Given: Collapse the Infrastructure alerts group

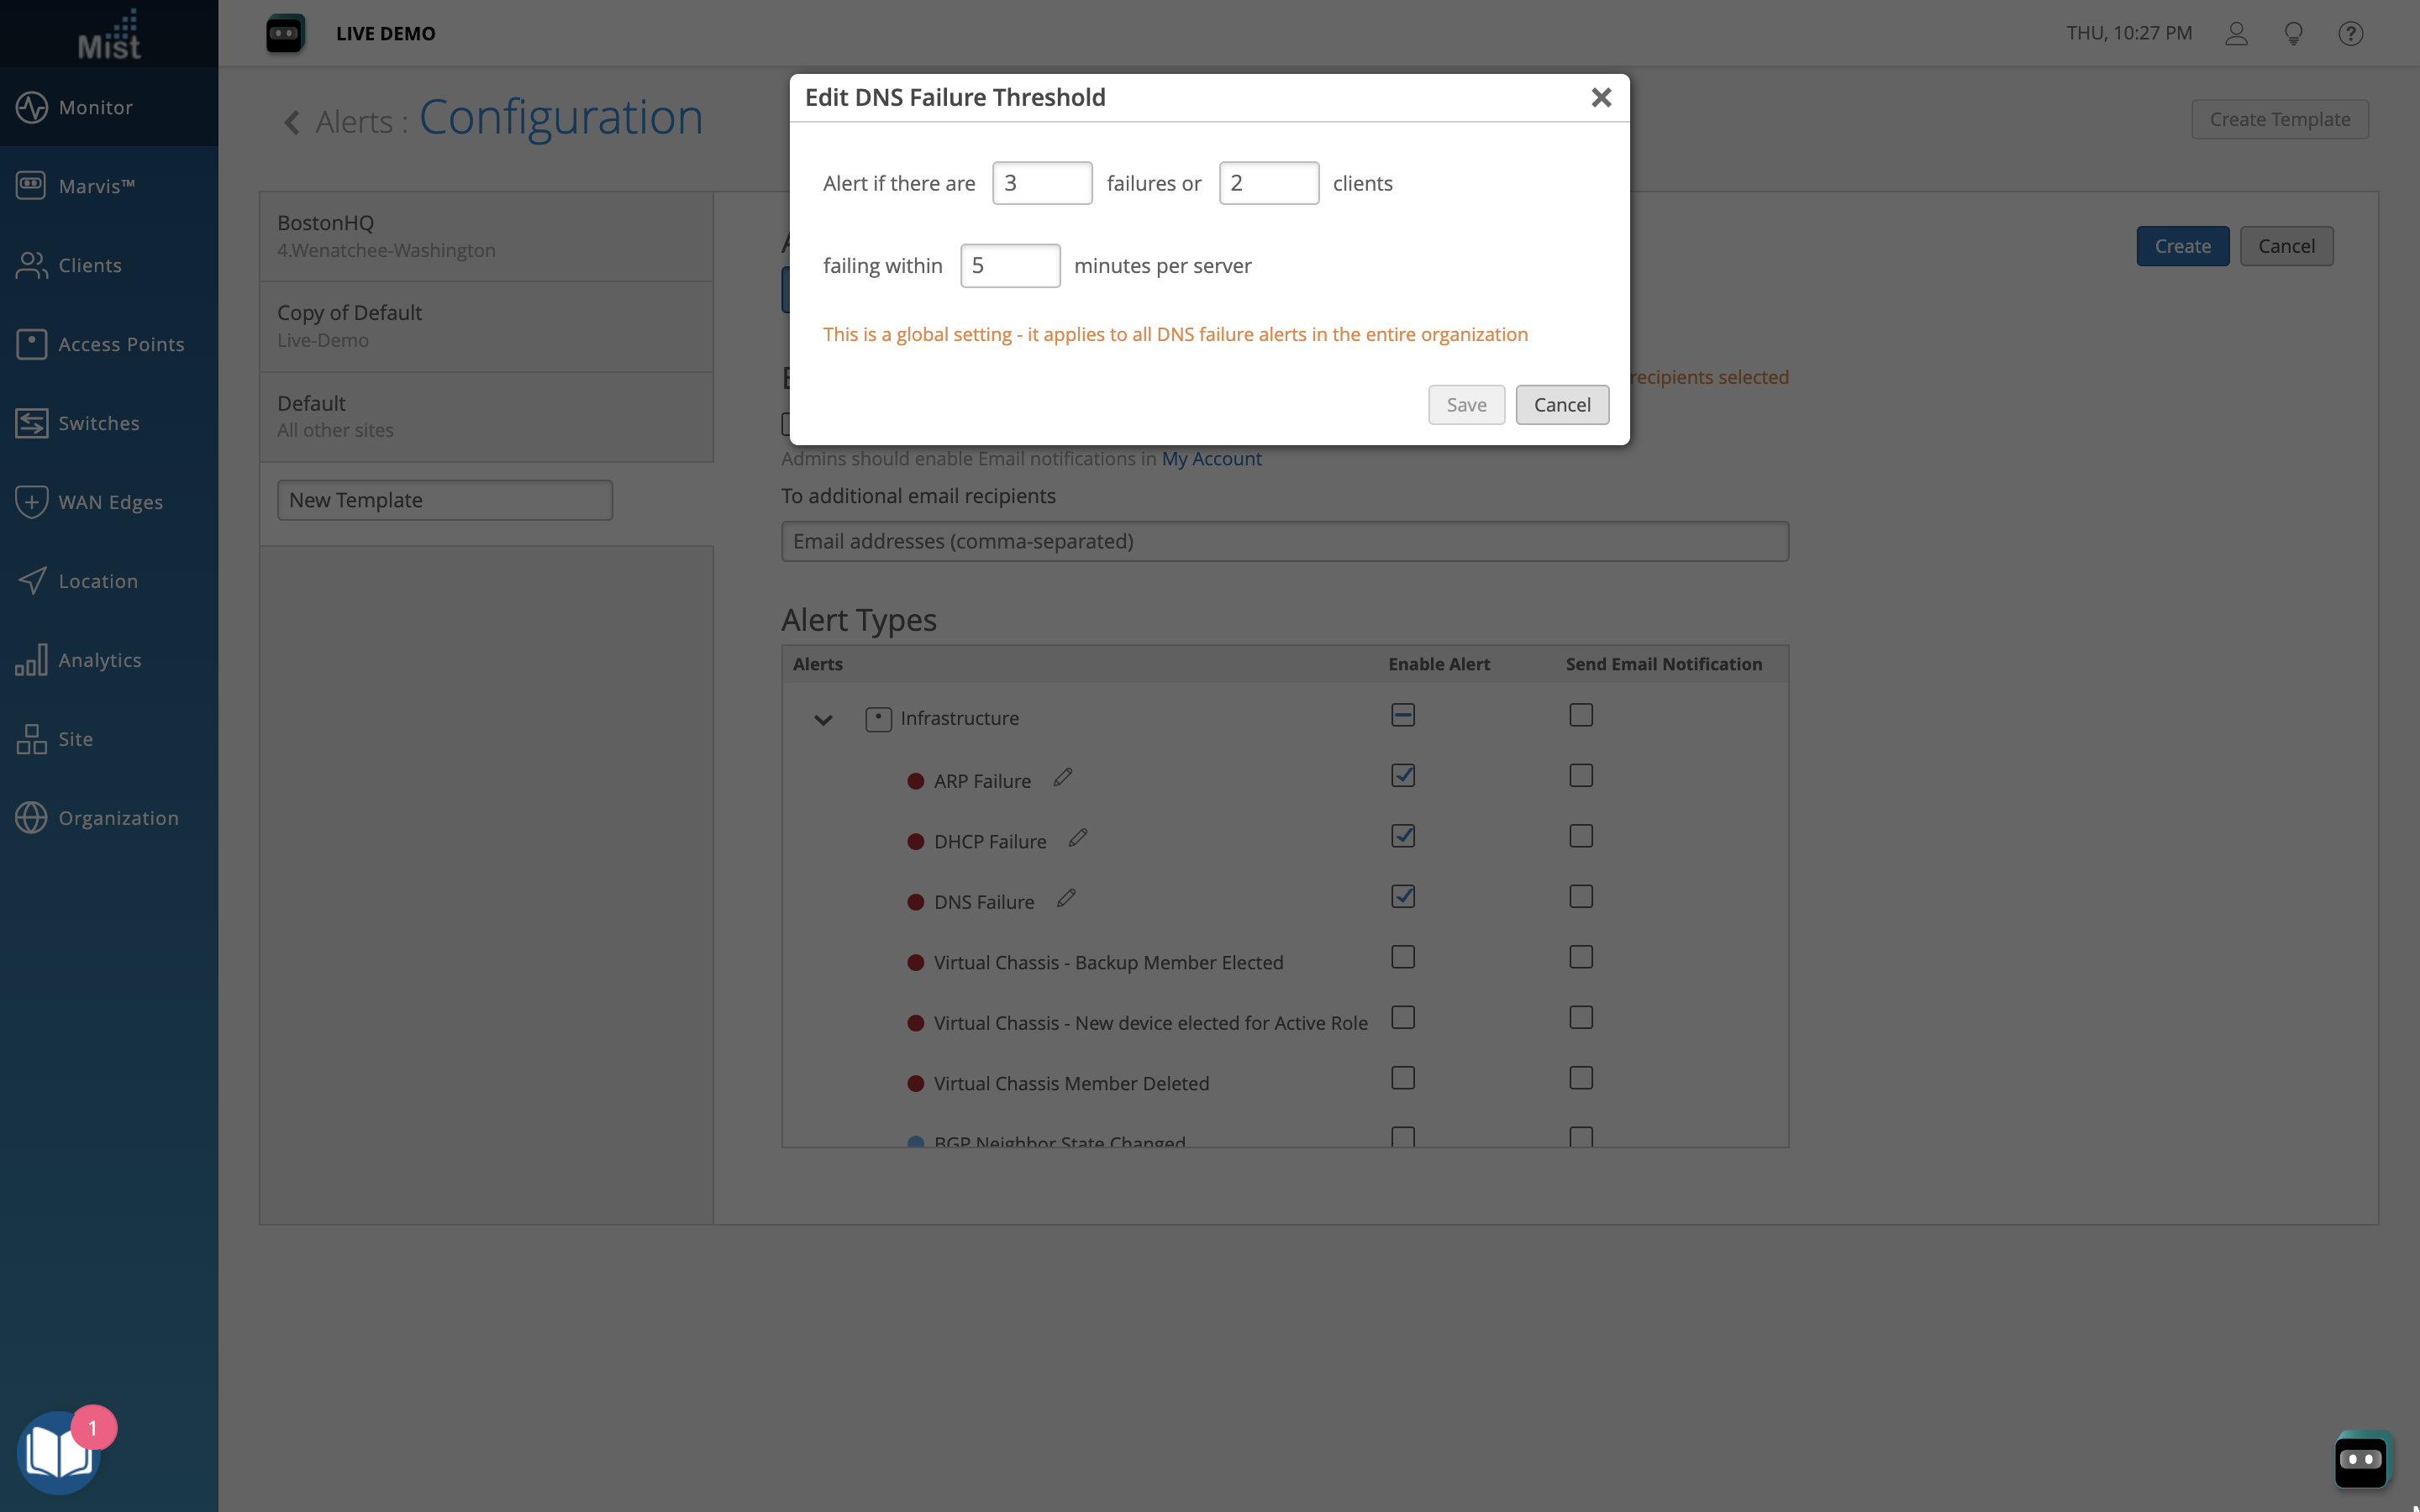Looking at the screenshot, I should (x=823, y=719).
